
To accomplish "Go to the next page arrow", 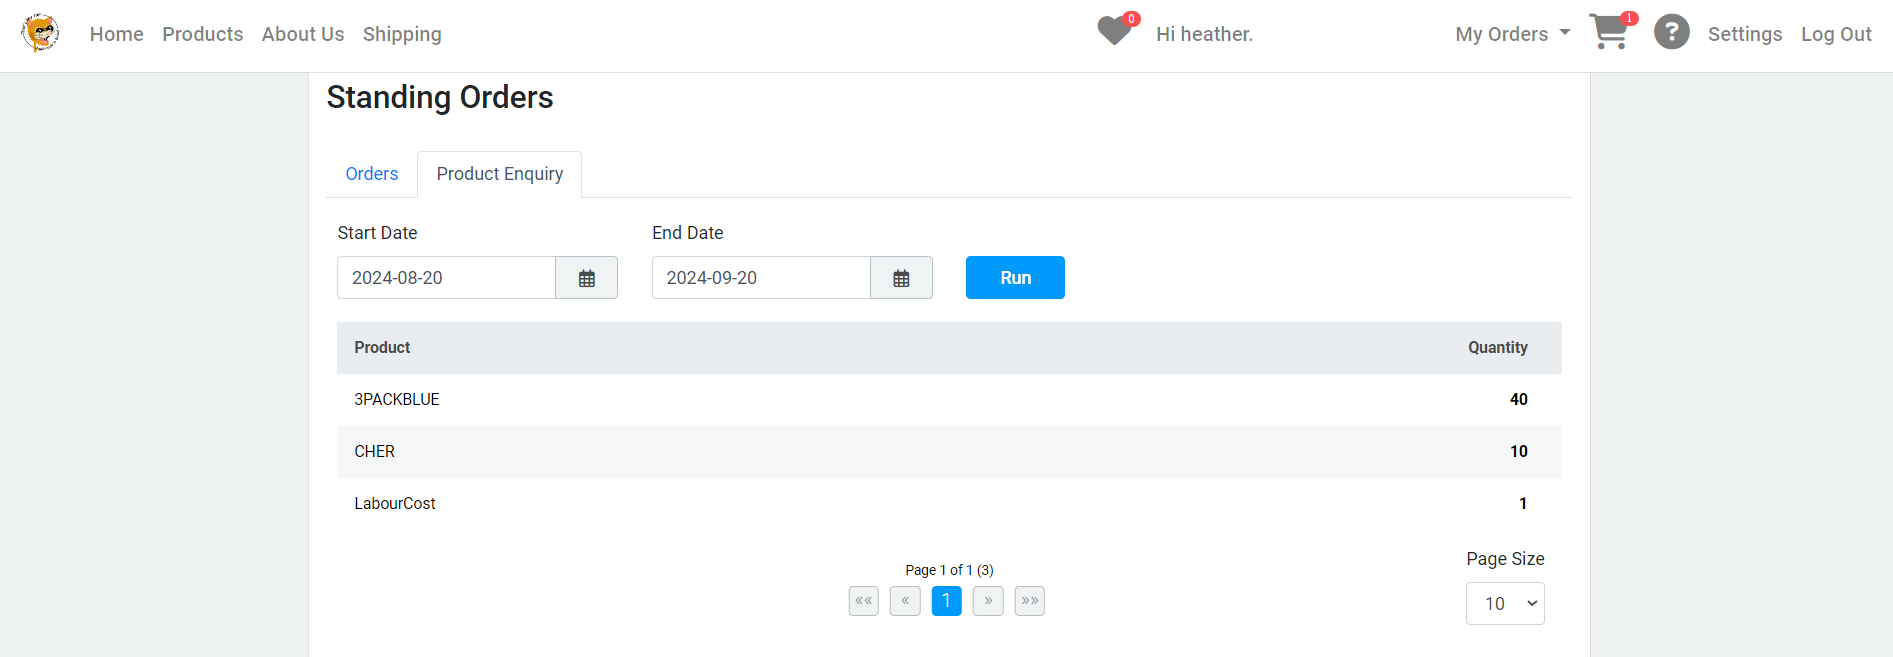I will pos(988,601).
